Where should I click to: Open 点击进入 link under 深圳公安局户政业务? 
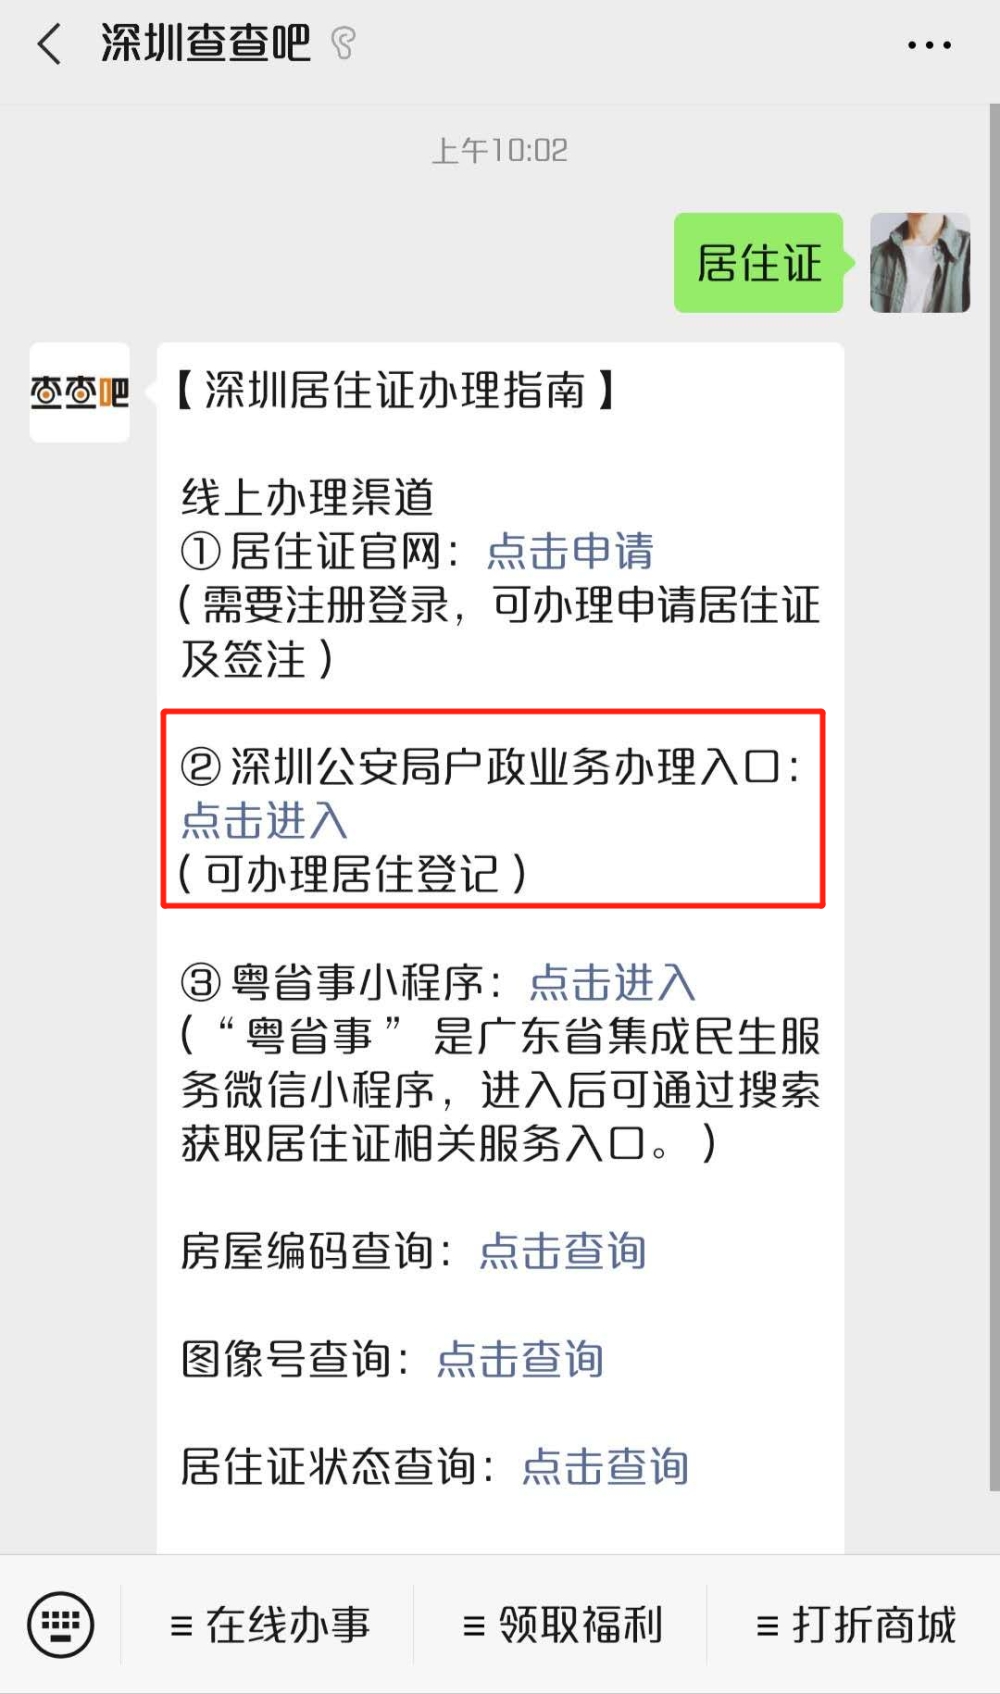pos(264,821)
